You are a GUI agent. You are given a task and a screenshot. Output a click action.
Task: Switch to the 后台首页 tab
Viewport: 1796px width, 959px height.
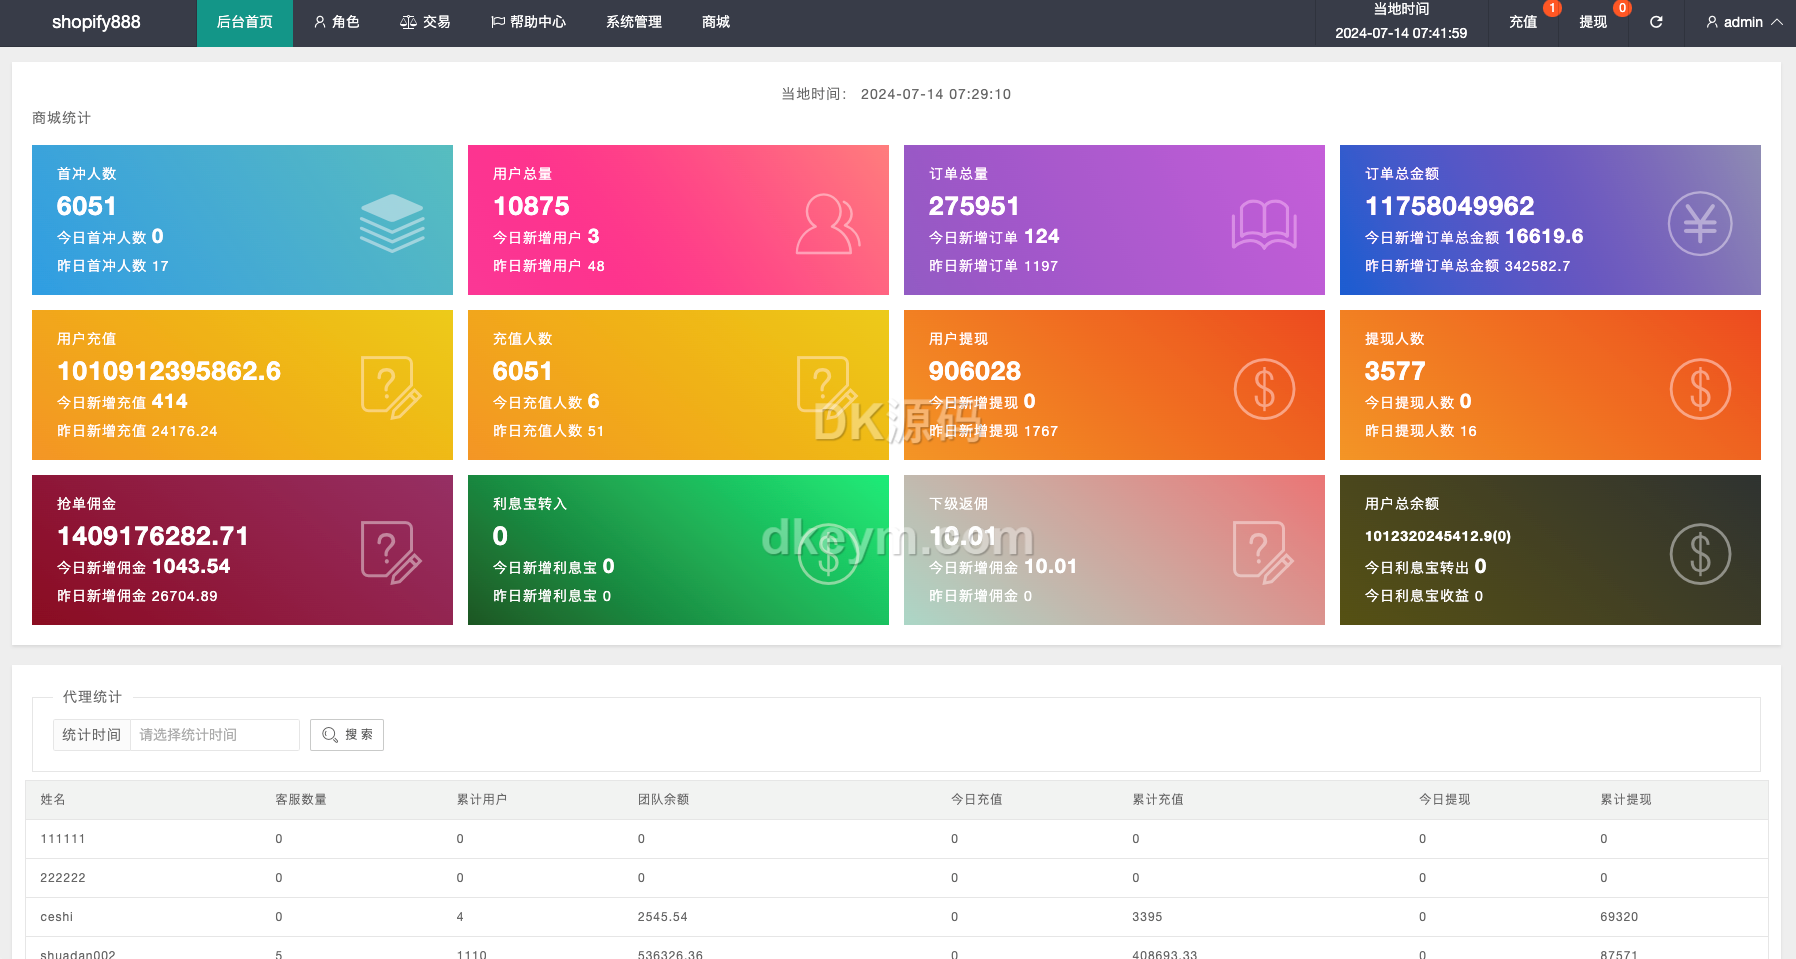(245, 22)
